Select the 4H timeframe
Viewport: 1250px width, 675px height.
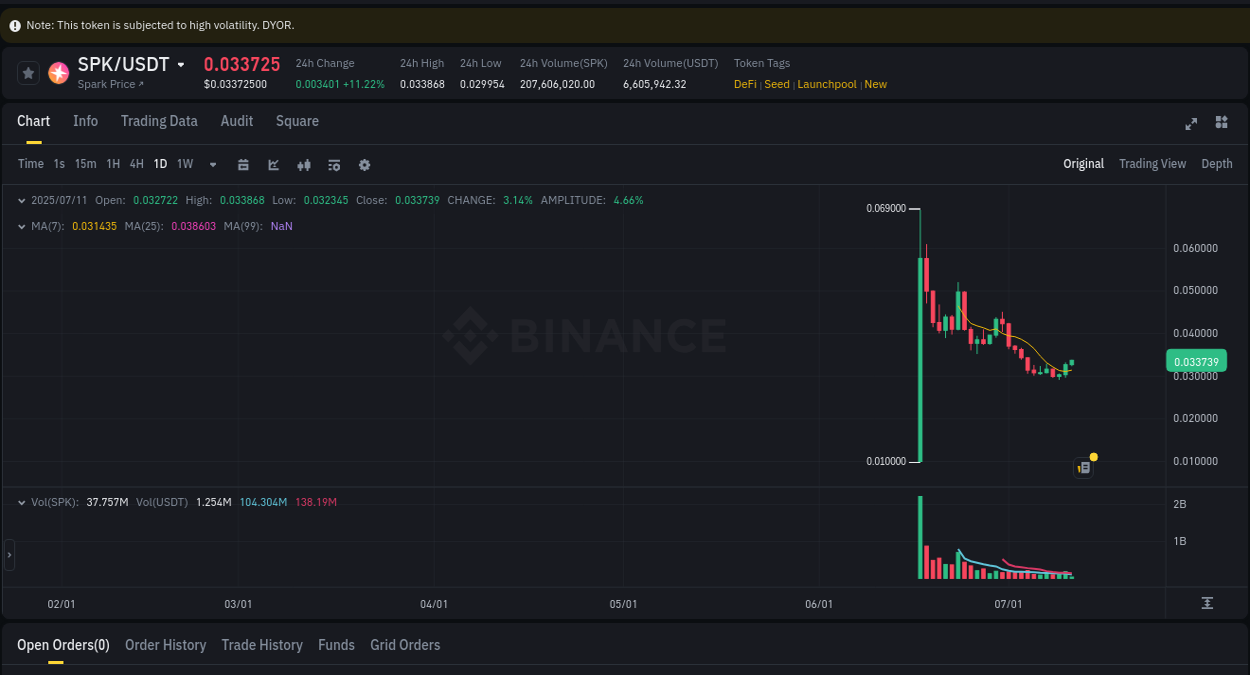136,164
